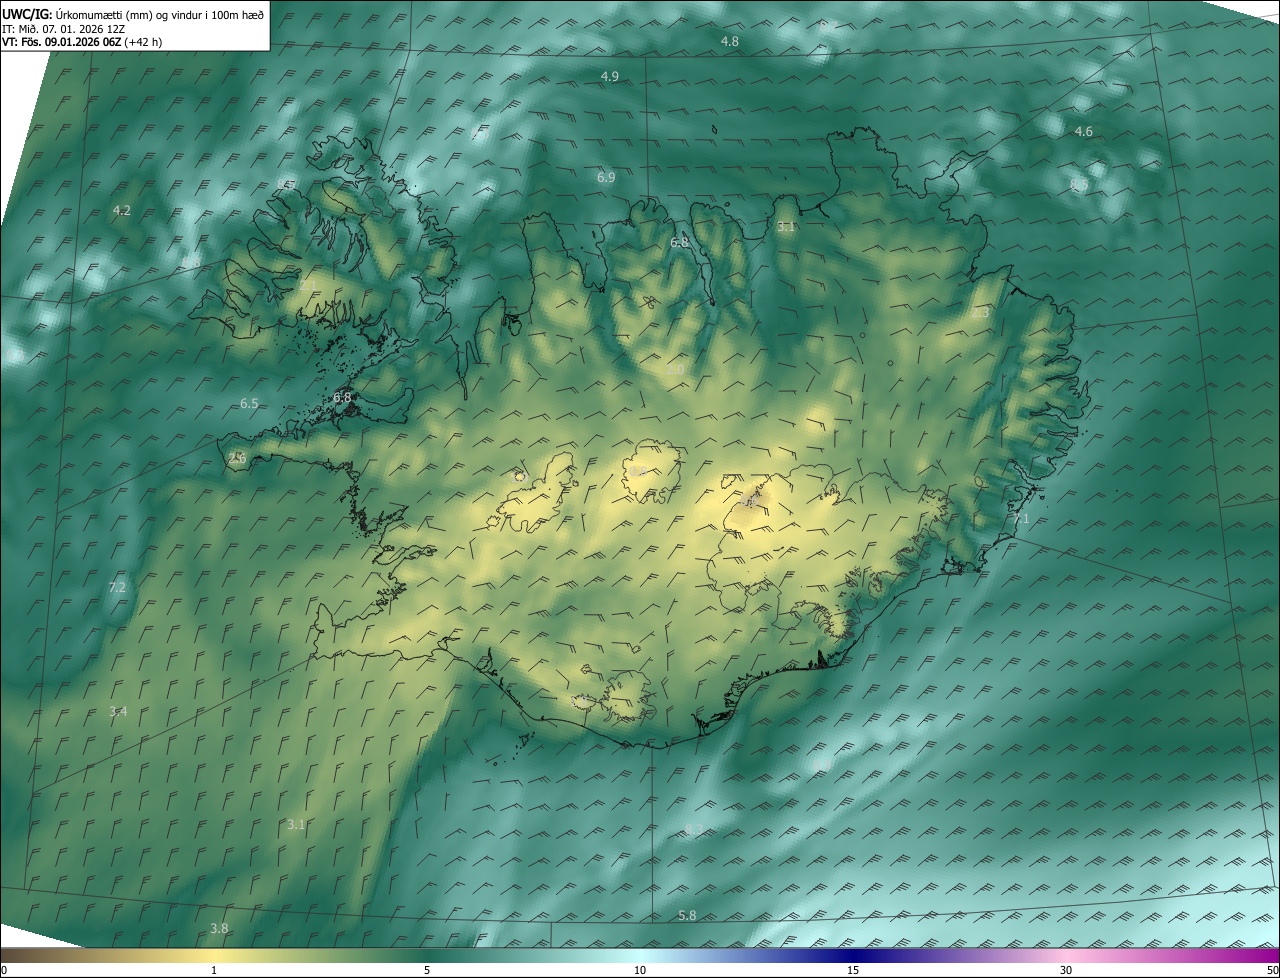Click the '0' tick label on the color scale
The width and height of the screenshot is (1280, 978).
point(4,971)
